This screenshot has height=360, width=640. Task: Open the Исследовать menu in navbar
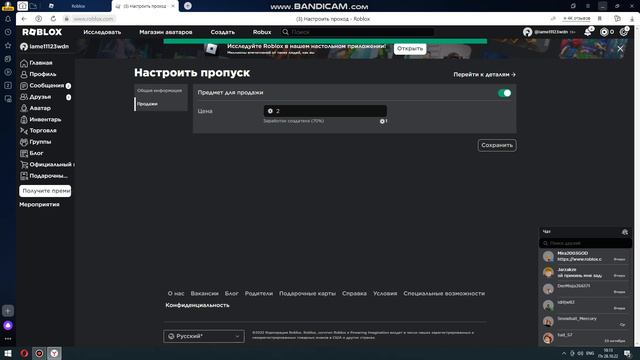tap(102, 32)
